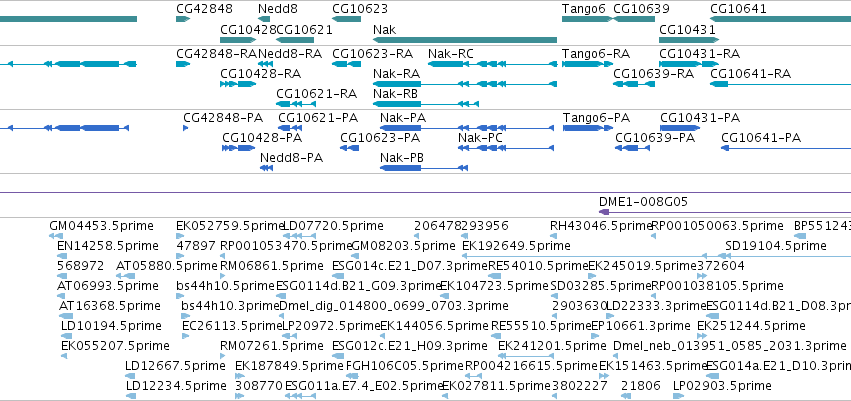
Task: Select the Nak-PC protein feature
Action: [x=506, y=148]
